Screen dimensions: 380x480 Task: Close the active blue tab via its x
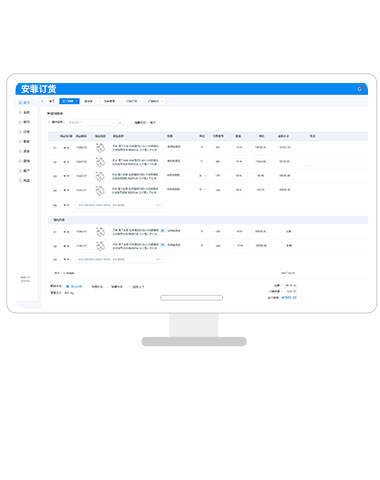tap(76, 101)
